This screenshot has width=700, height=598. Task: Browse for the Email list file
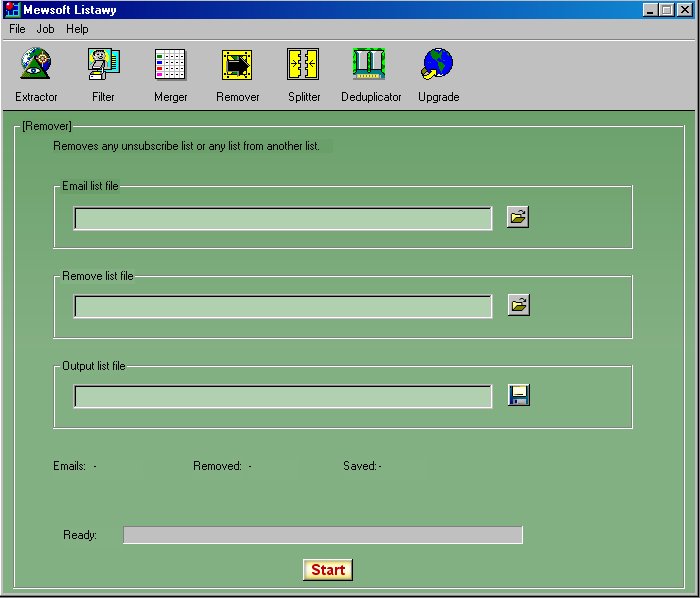(x=518, y=217)
